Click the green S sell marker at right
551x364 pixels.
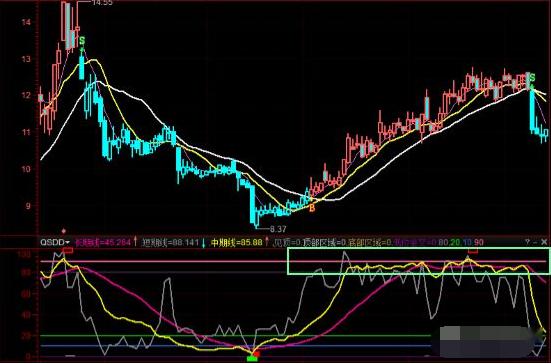coord(533,78)
